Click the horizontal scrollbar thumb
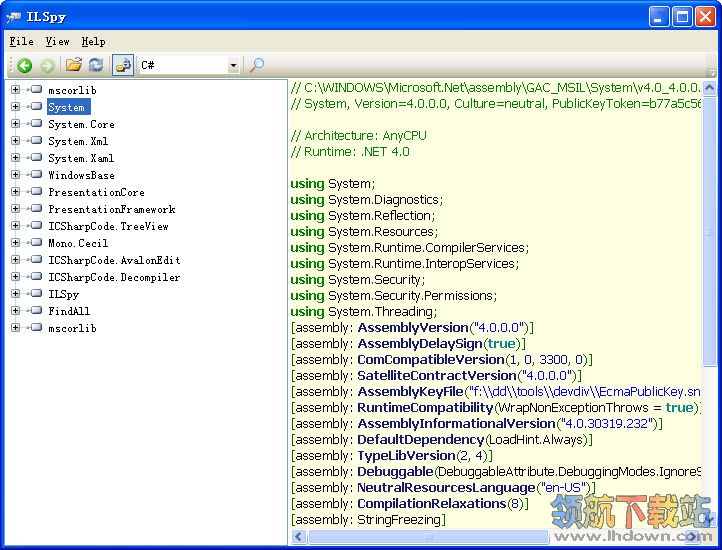Screen dimensions: 722x550 click(428, 537)
